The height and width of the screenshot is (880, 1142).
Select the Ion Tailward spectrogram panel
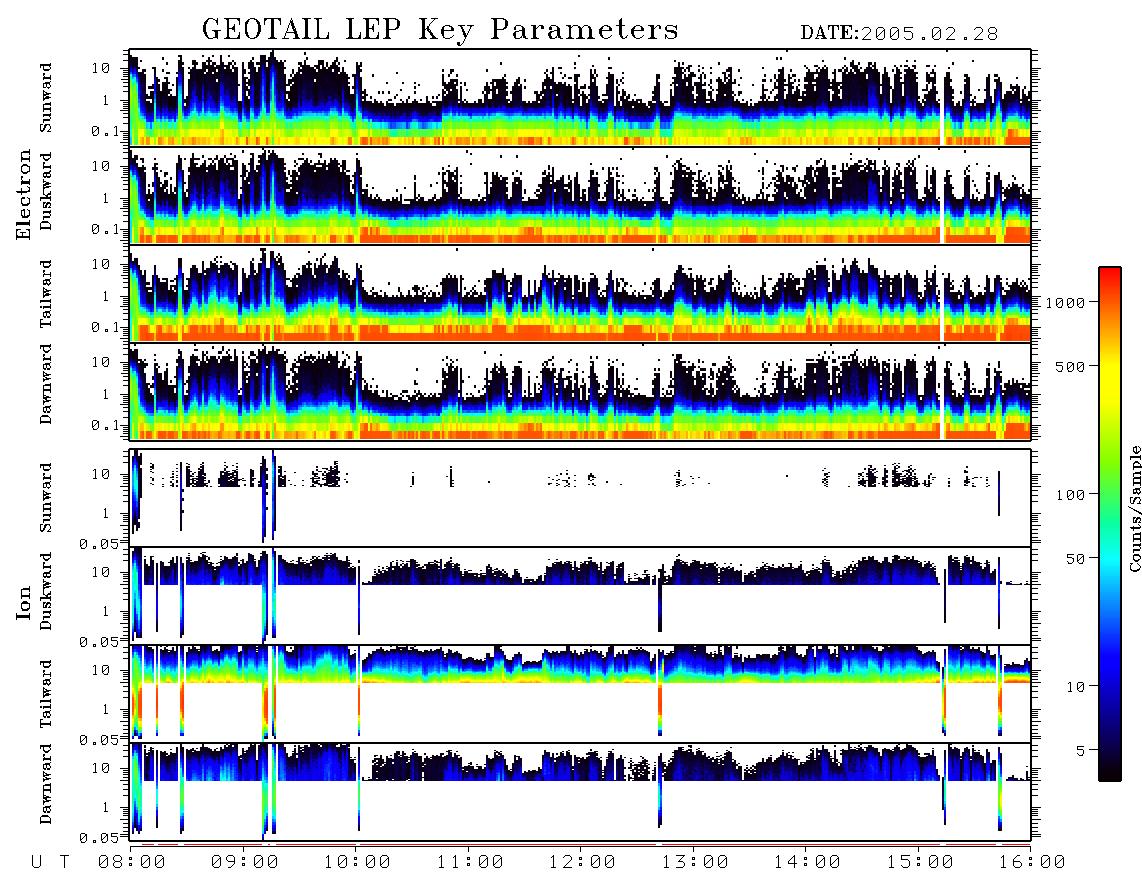pyautogui.click(x=580, y=693)
